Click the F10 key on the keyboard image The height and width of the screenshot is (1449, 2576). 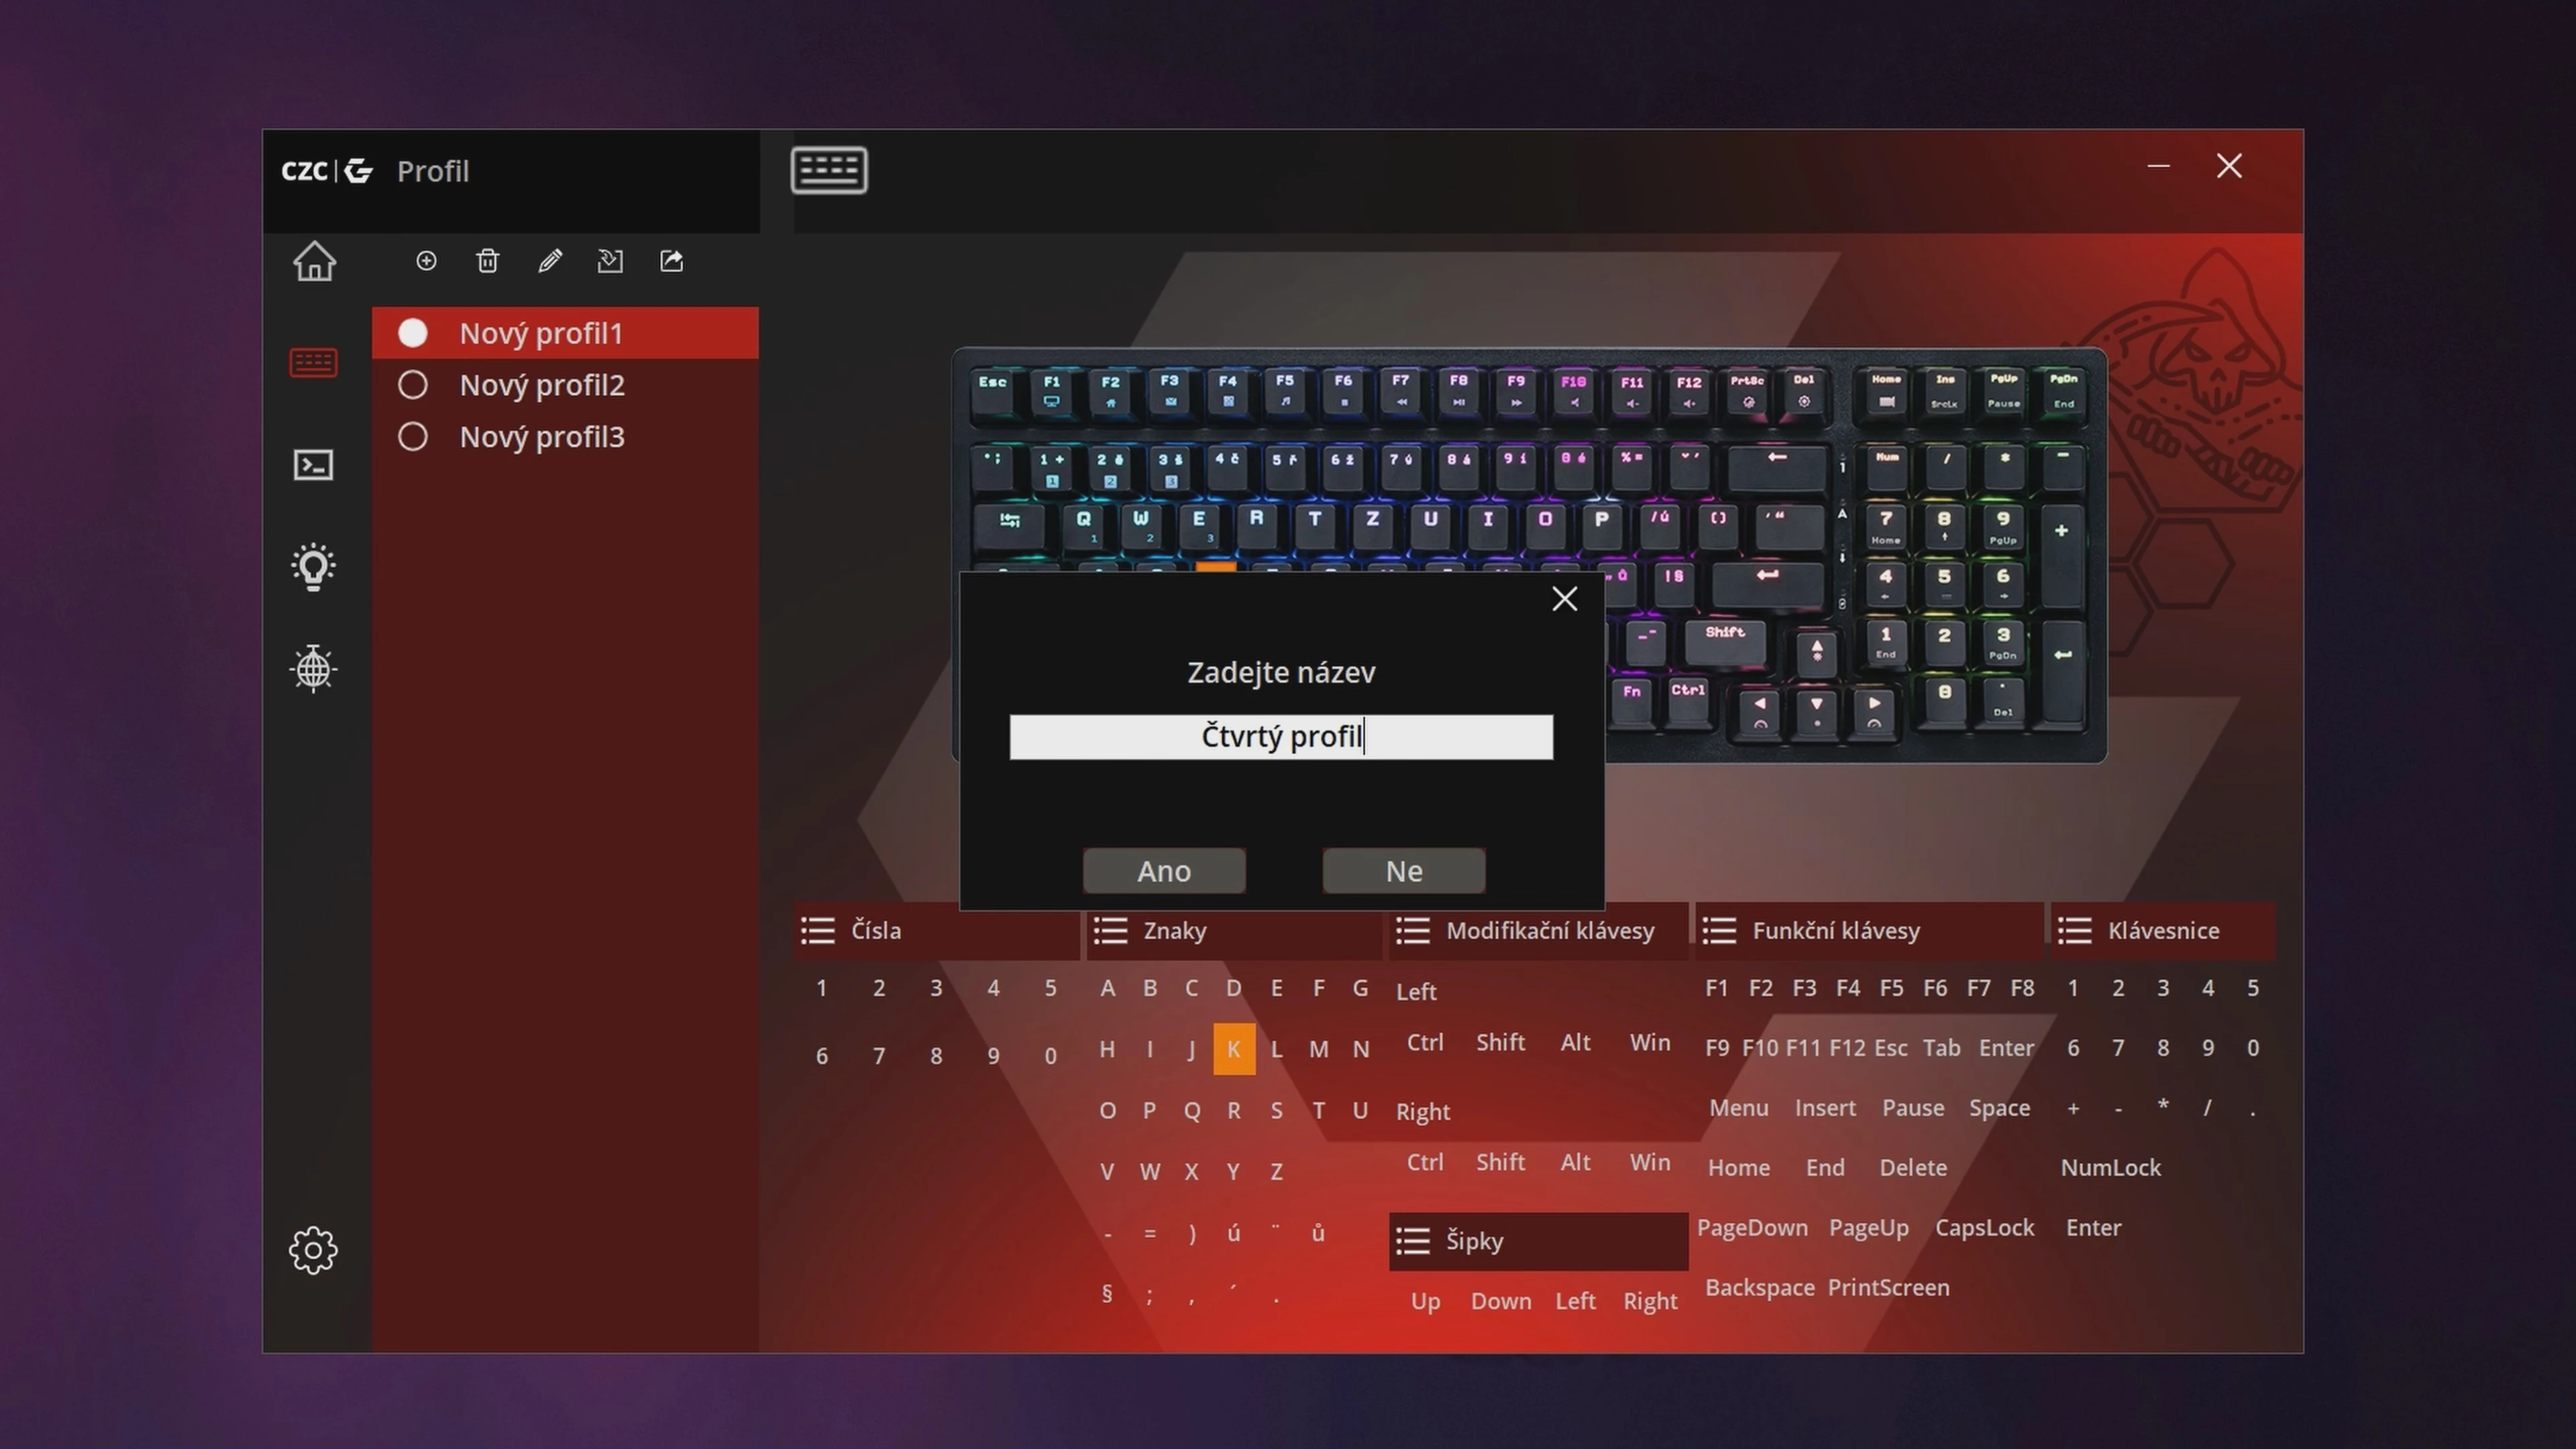[1573, 392]
